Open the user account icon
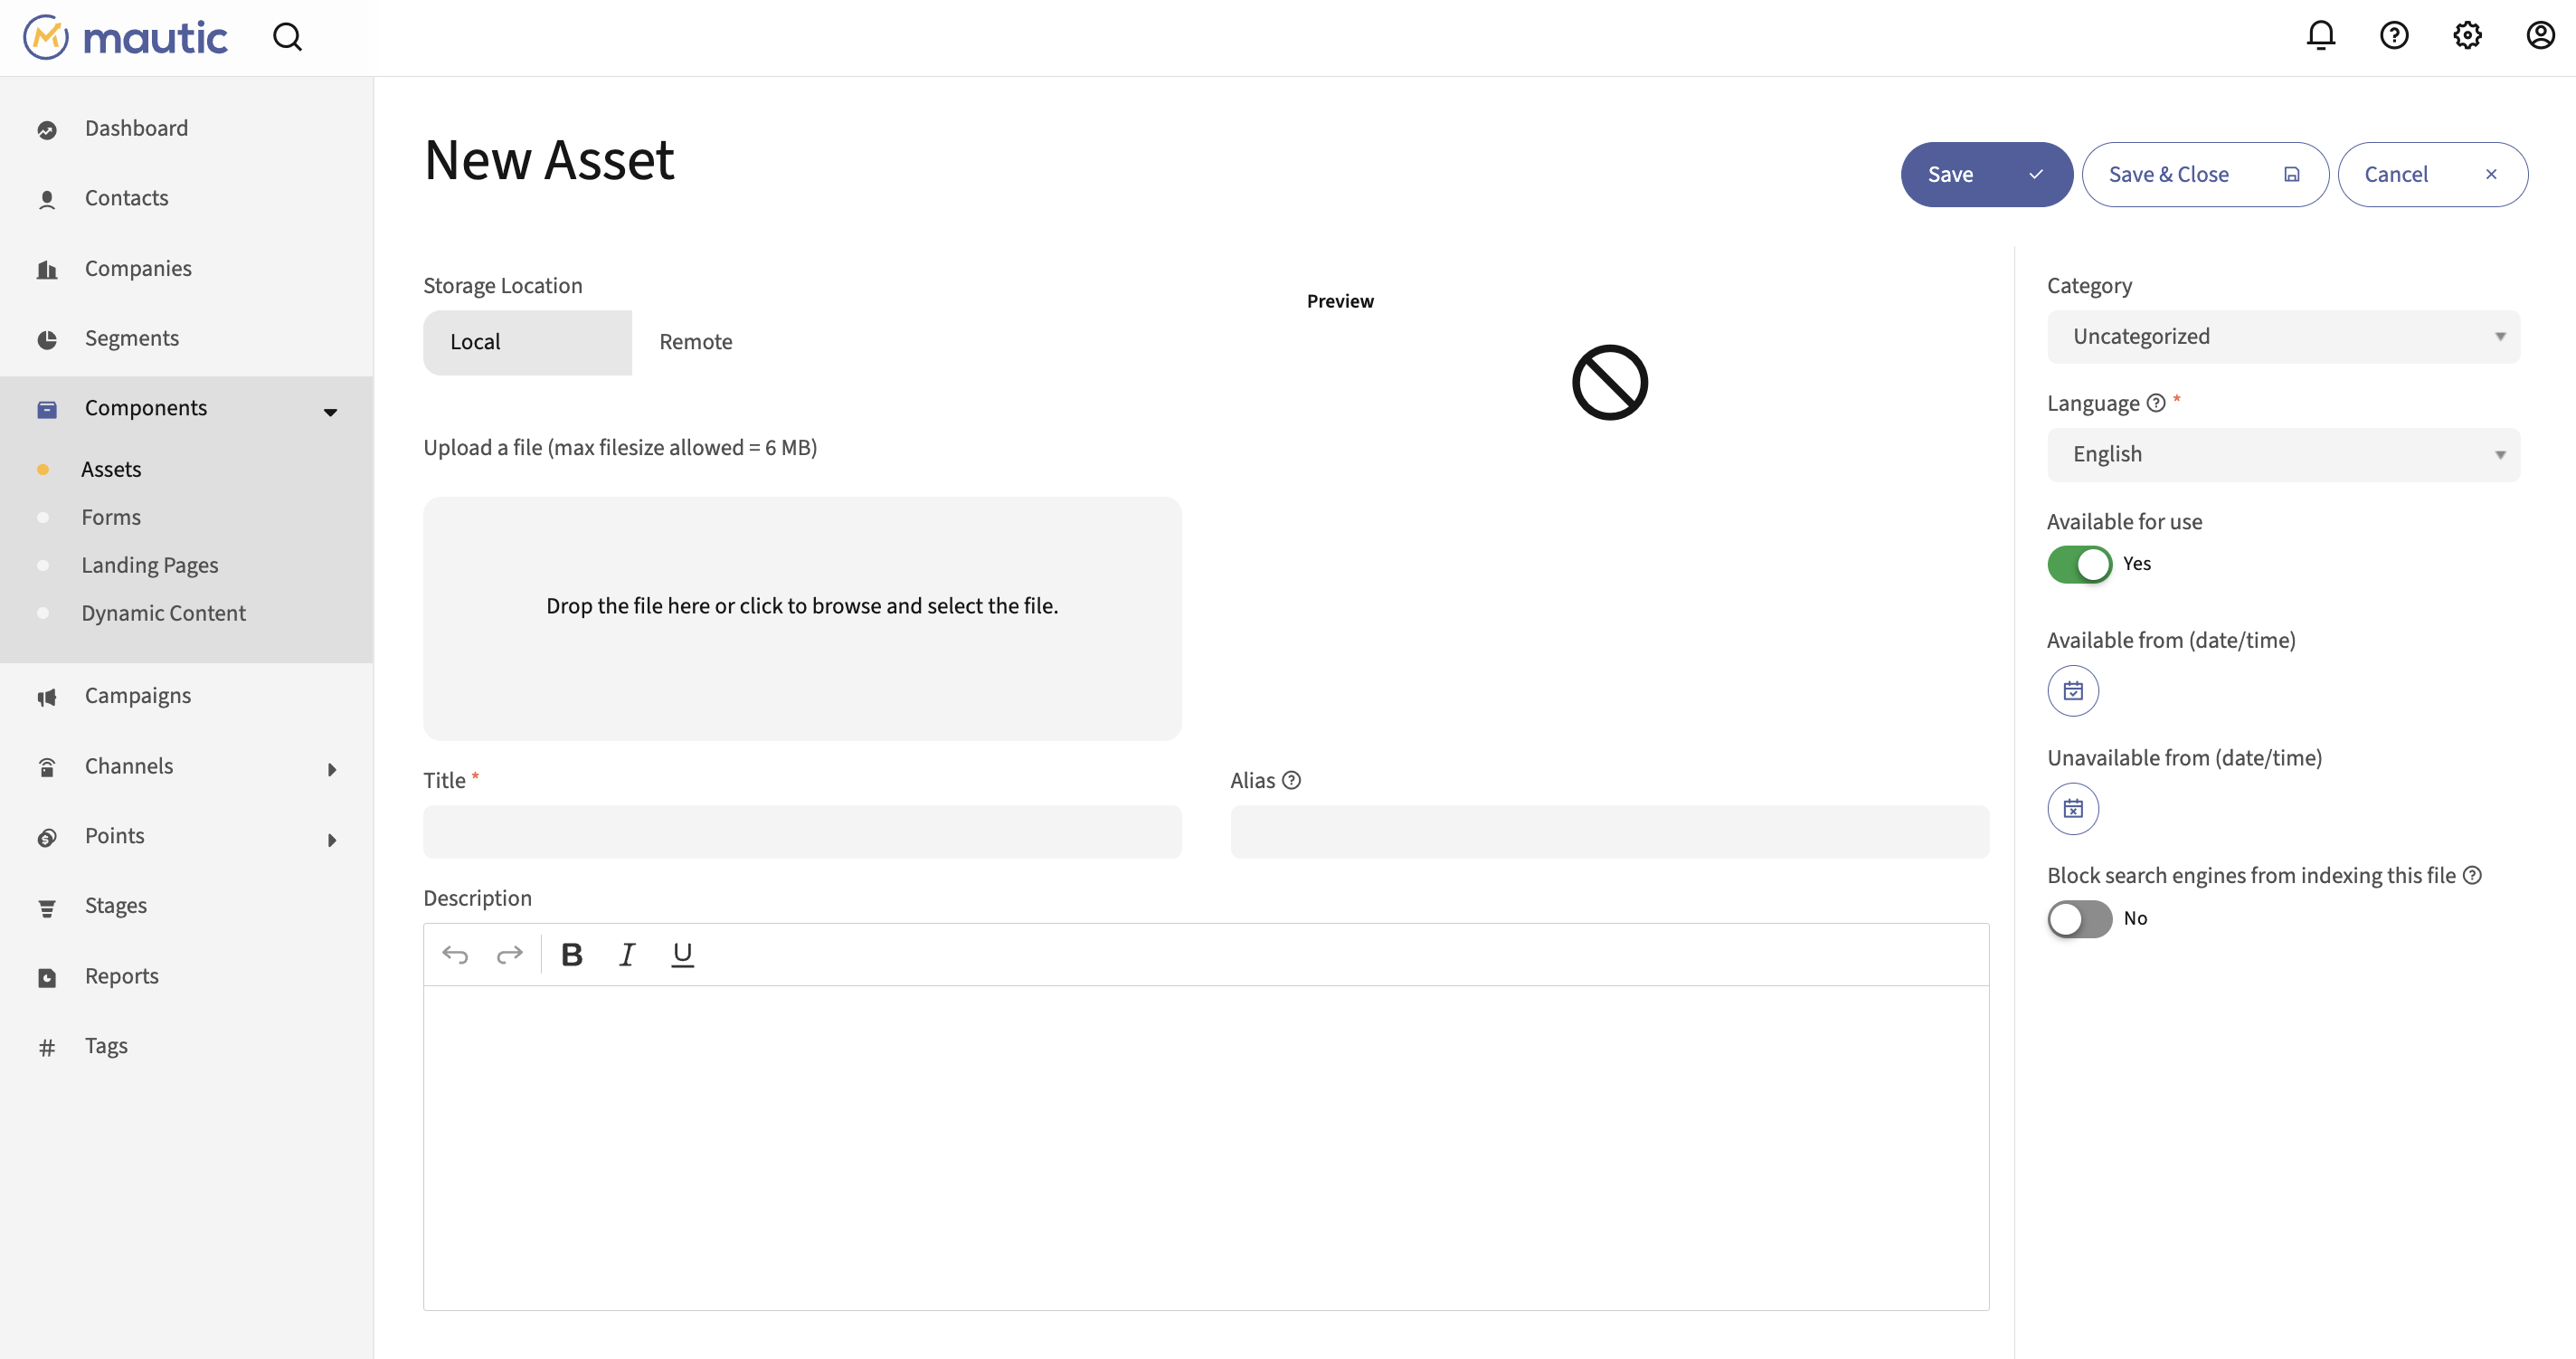 (2540, 36)
